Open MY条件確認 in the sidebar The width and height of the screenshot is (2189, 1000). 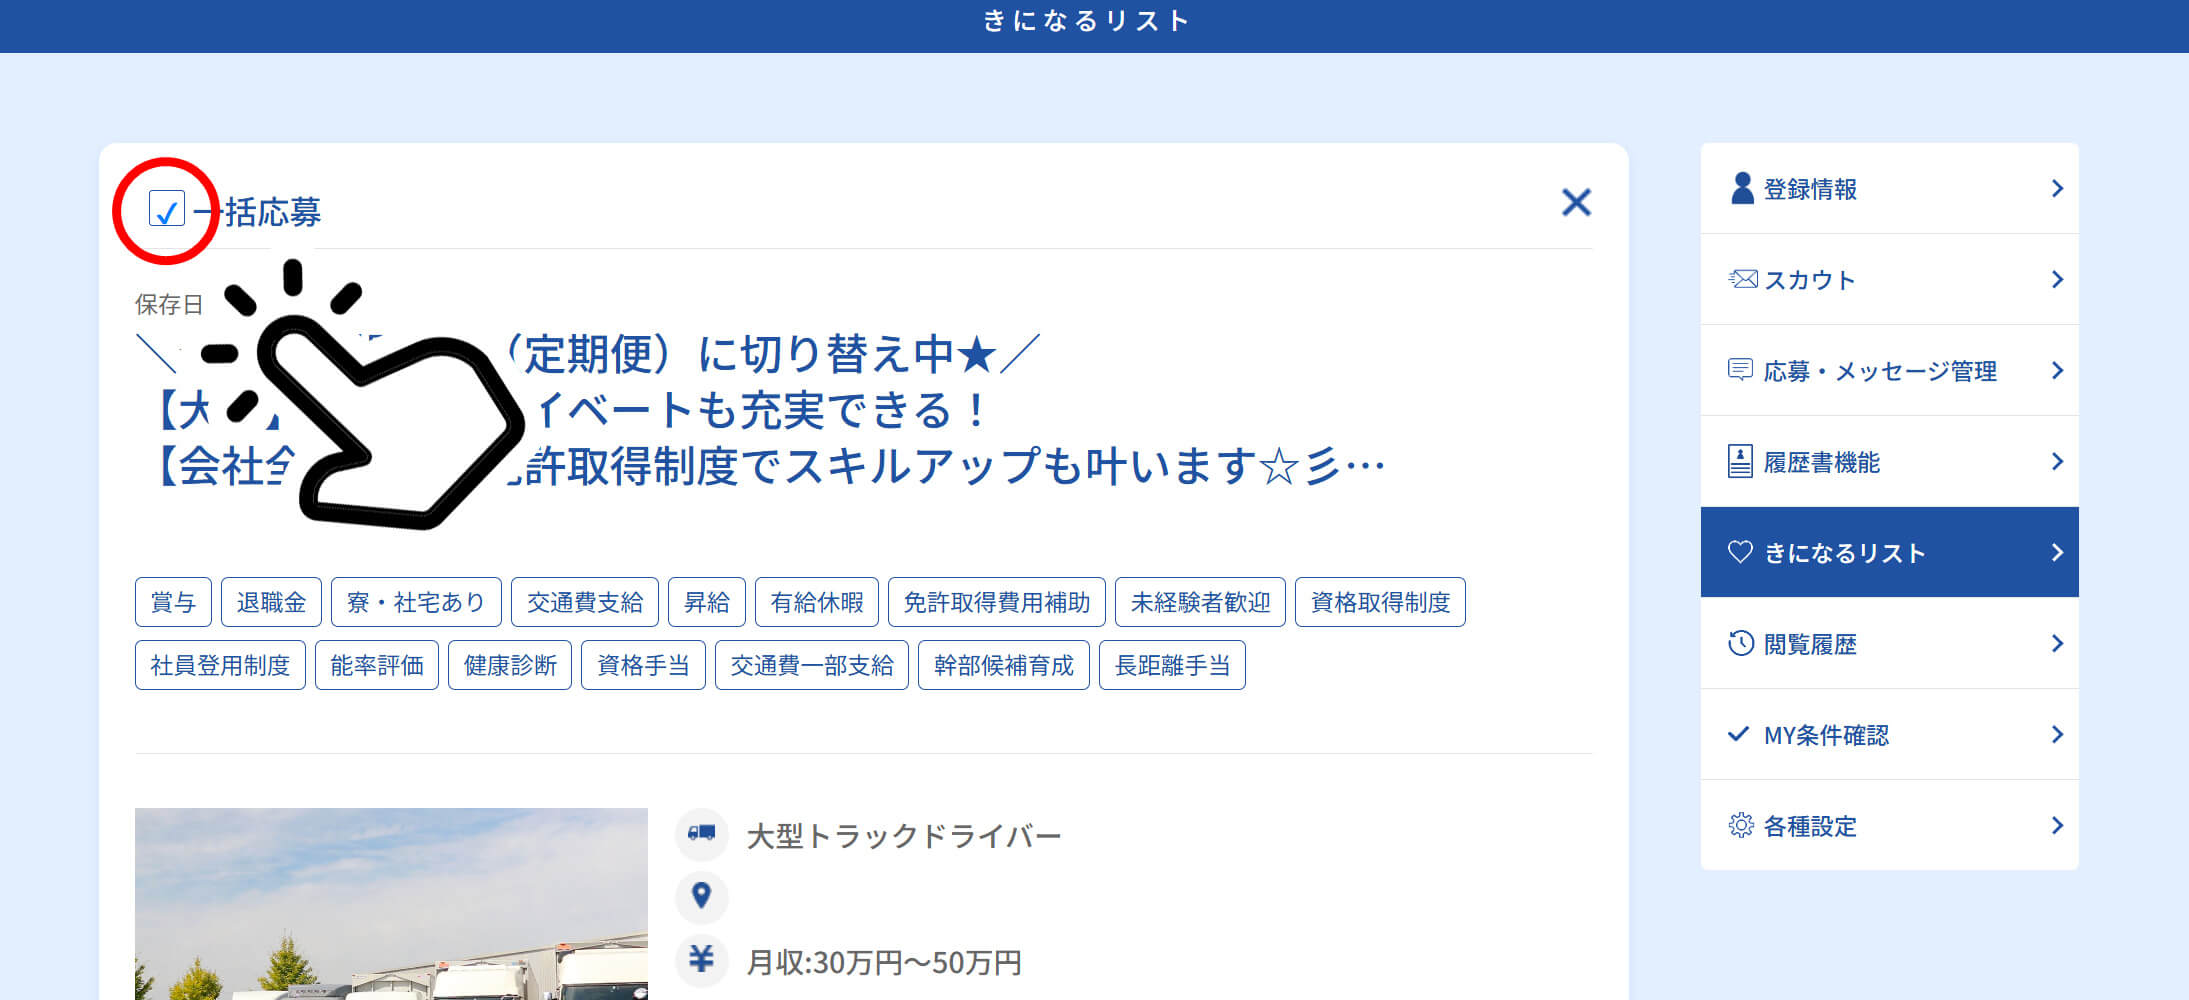tap(1889, 734)
